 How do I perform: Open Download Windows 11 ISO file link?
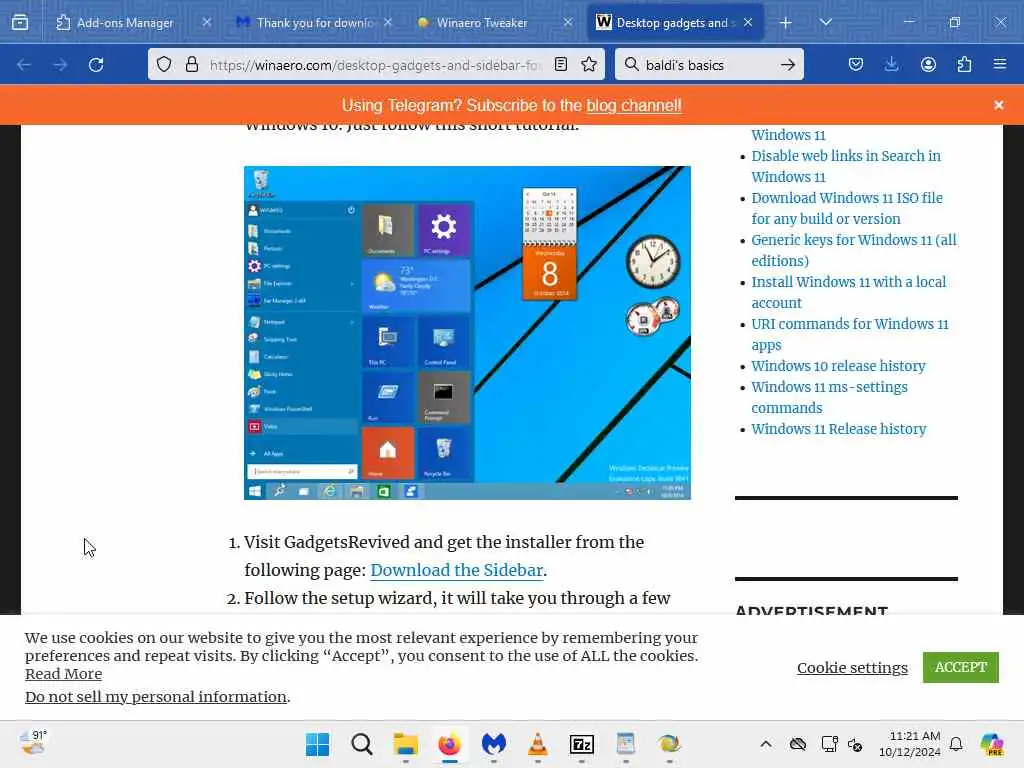pos(846,208)
